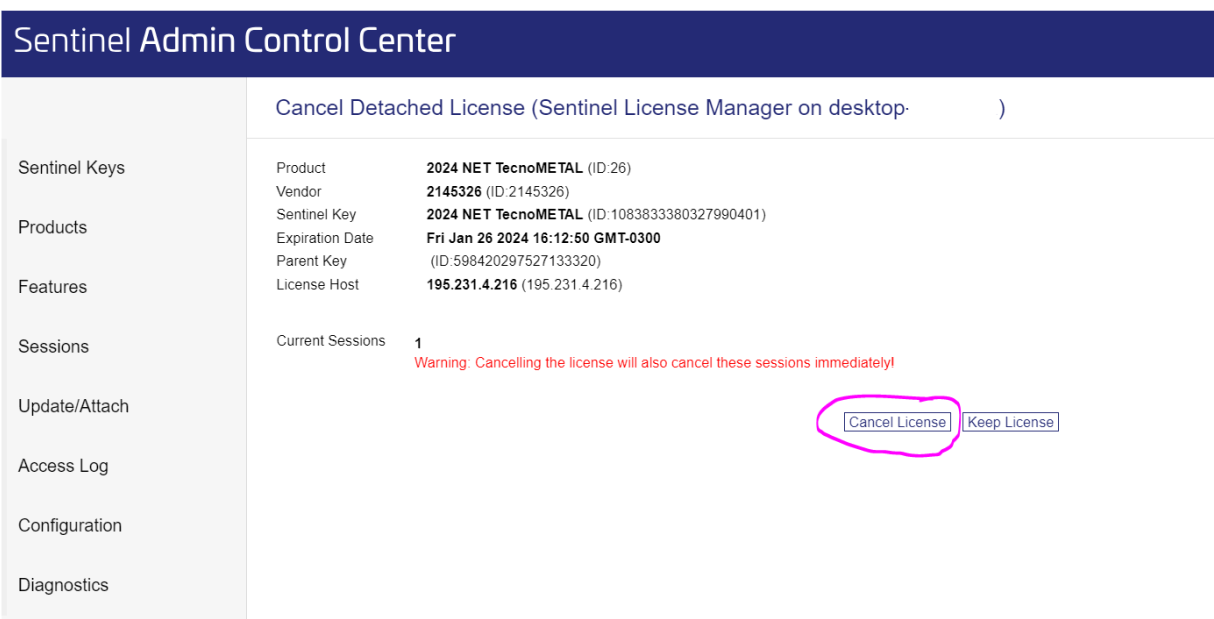Open the Access Log page
Screen dimensions: 1214x619
[63, 466]
